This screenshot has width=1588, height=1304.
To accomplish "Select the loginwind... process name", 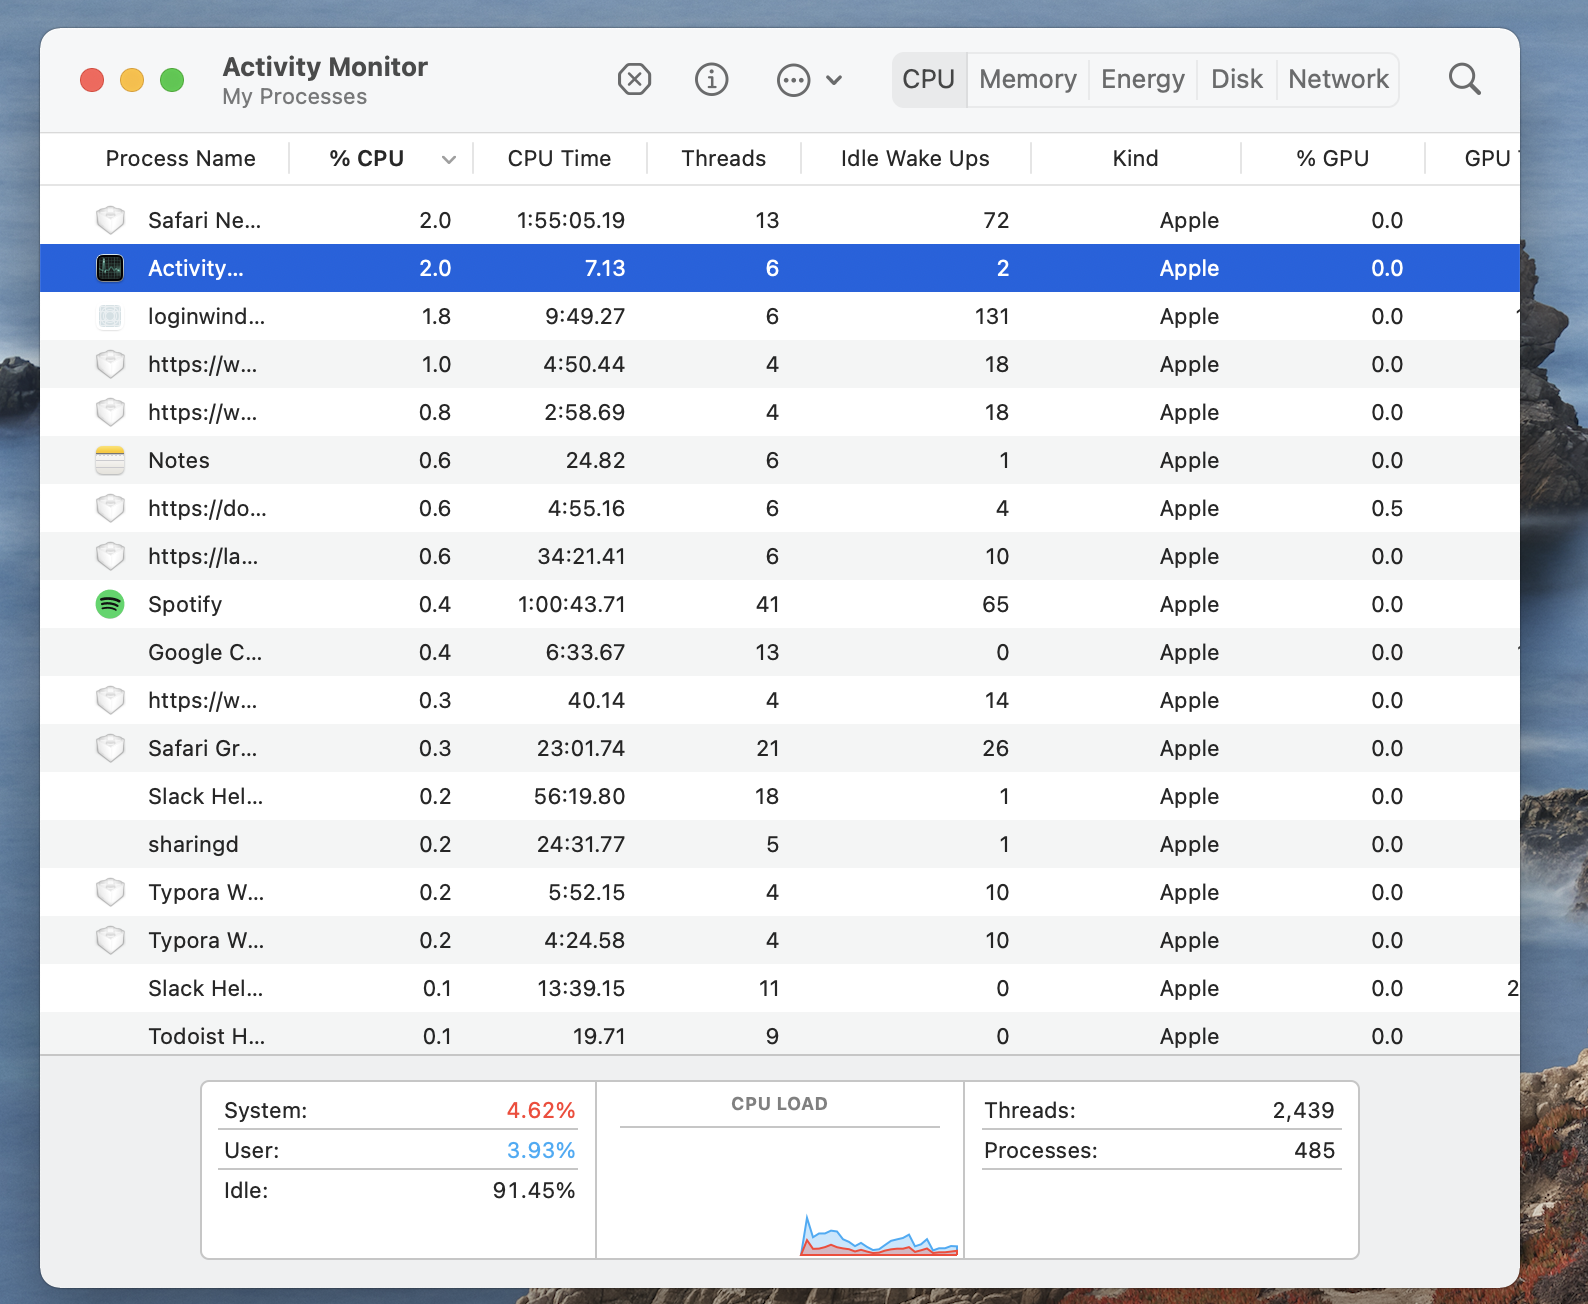I will click(206, 316).
